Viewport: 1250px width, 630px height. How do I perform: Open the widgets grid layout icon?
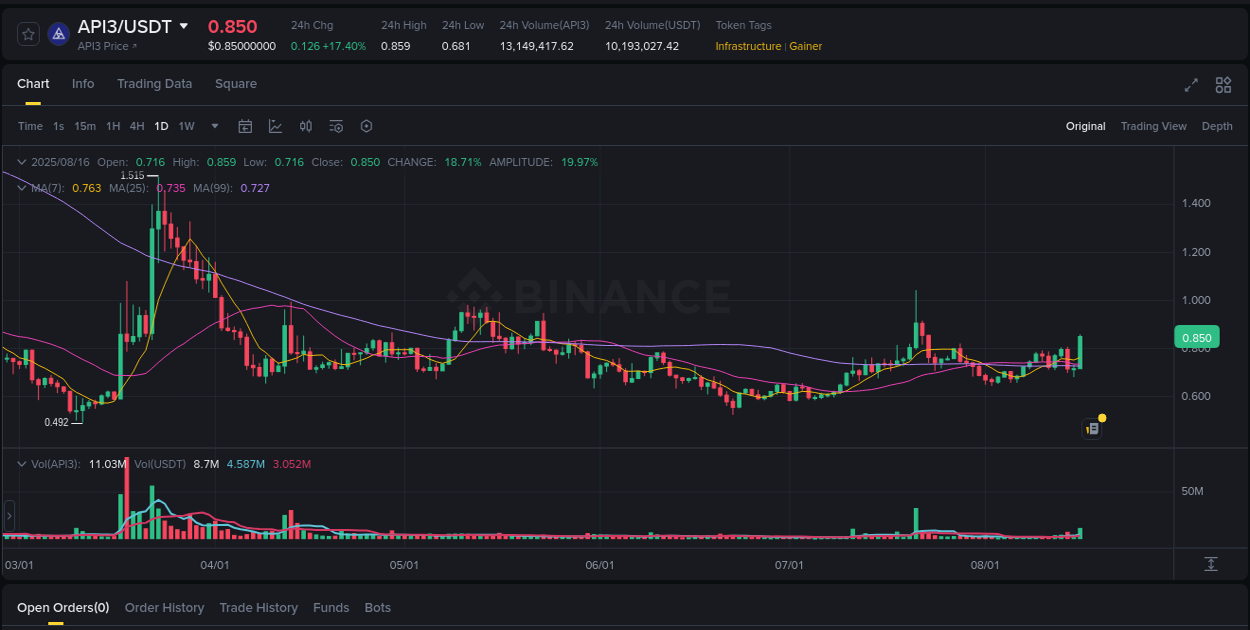(x=1223, y=86)
